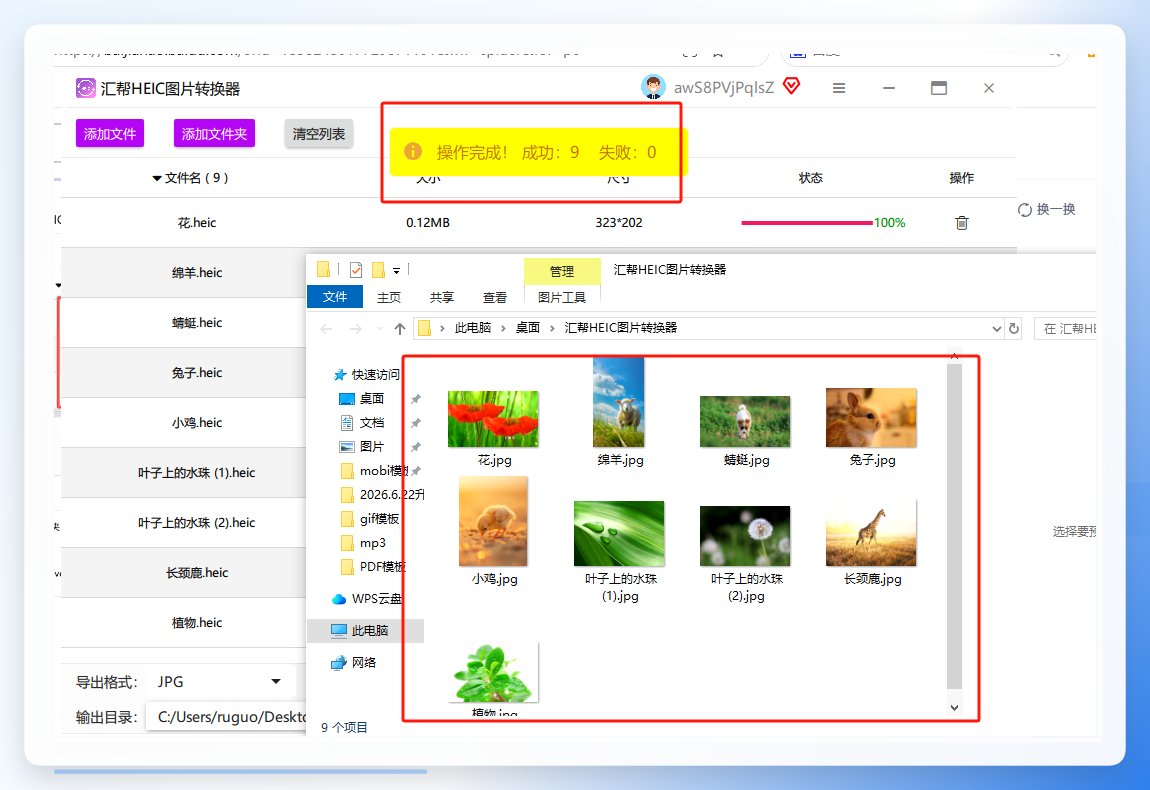Expand the address bar history dropdown
The height and width of the screenshot is (790, 1150).
996,329
